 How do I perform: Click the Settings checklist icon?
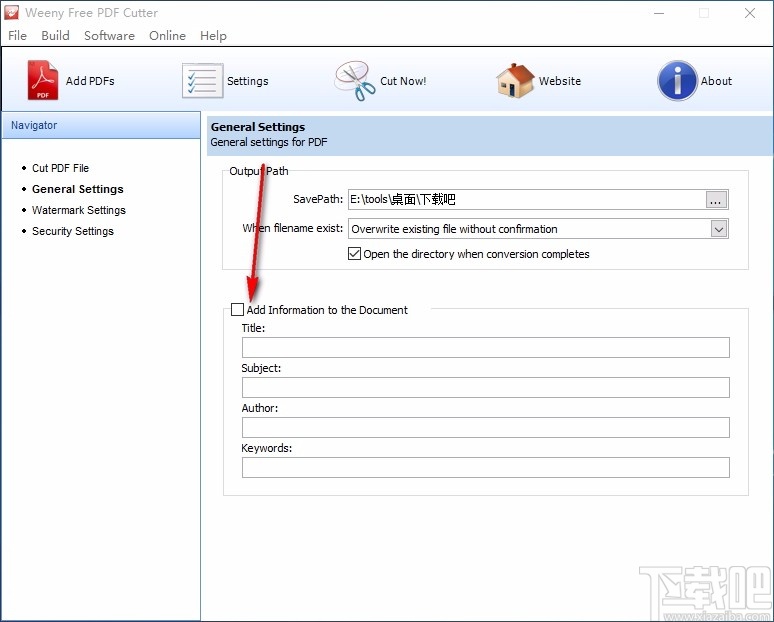click(202, 80)
